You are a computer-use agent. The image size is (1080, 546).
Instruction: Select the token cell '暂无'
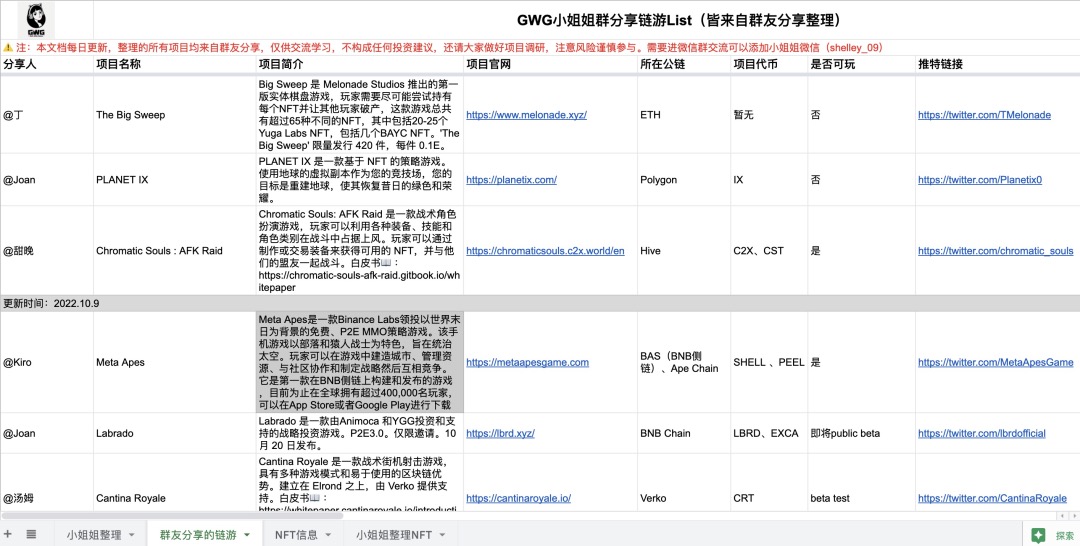(769, 115)
